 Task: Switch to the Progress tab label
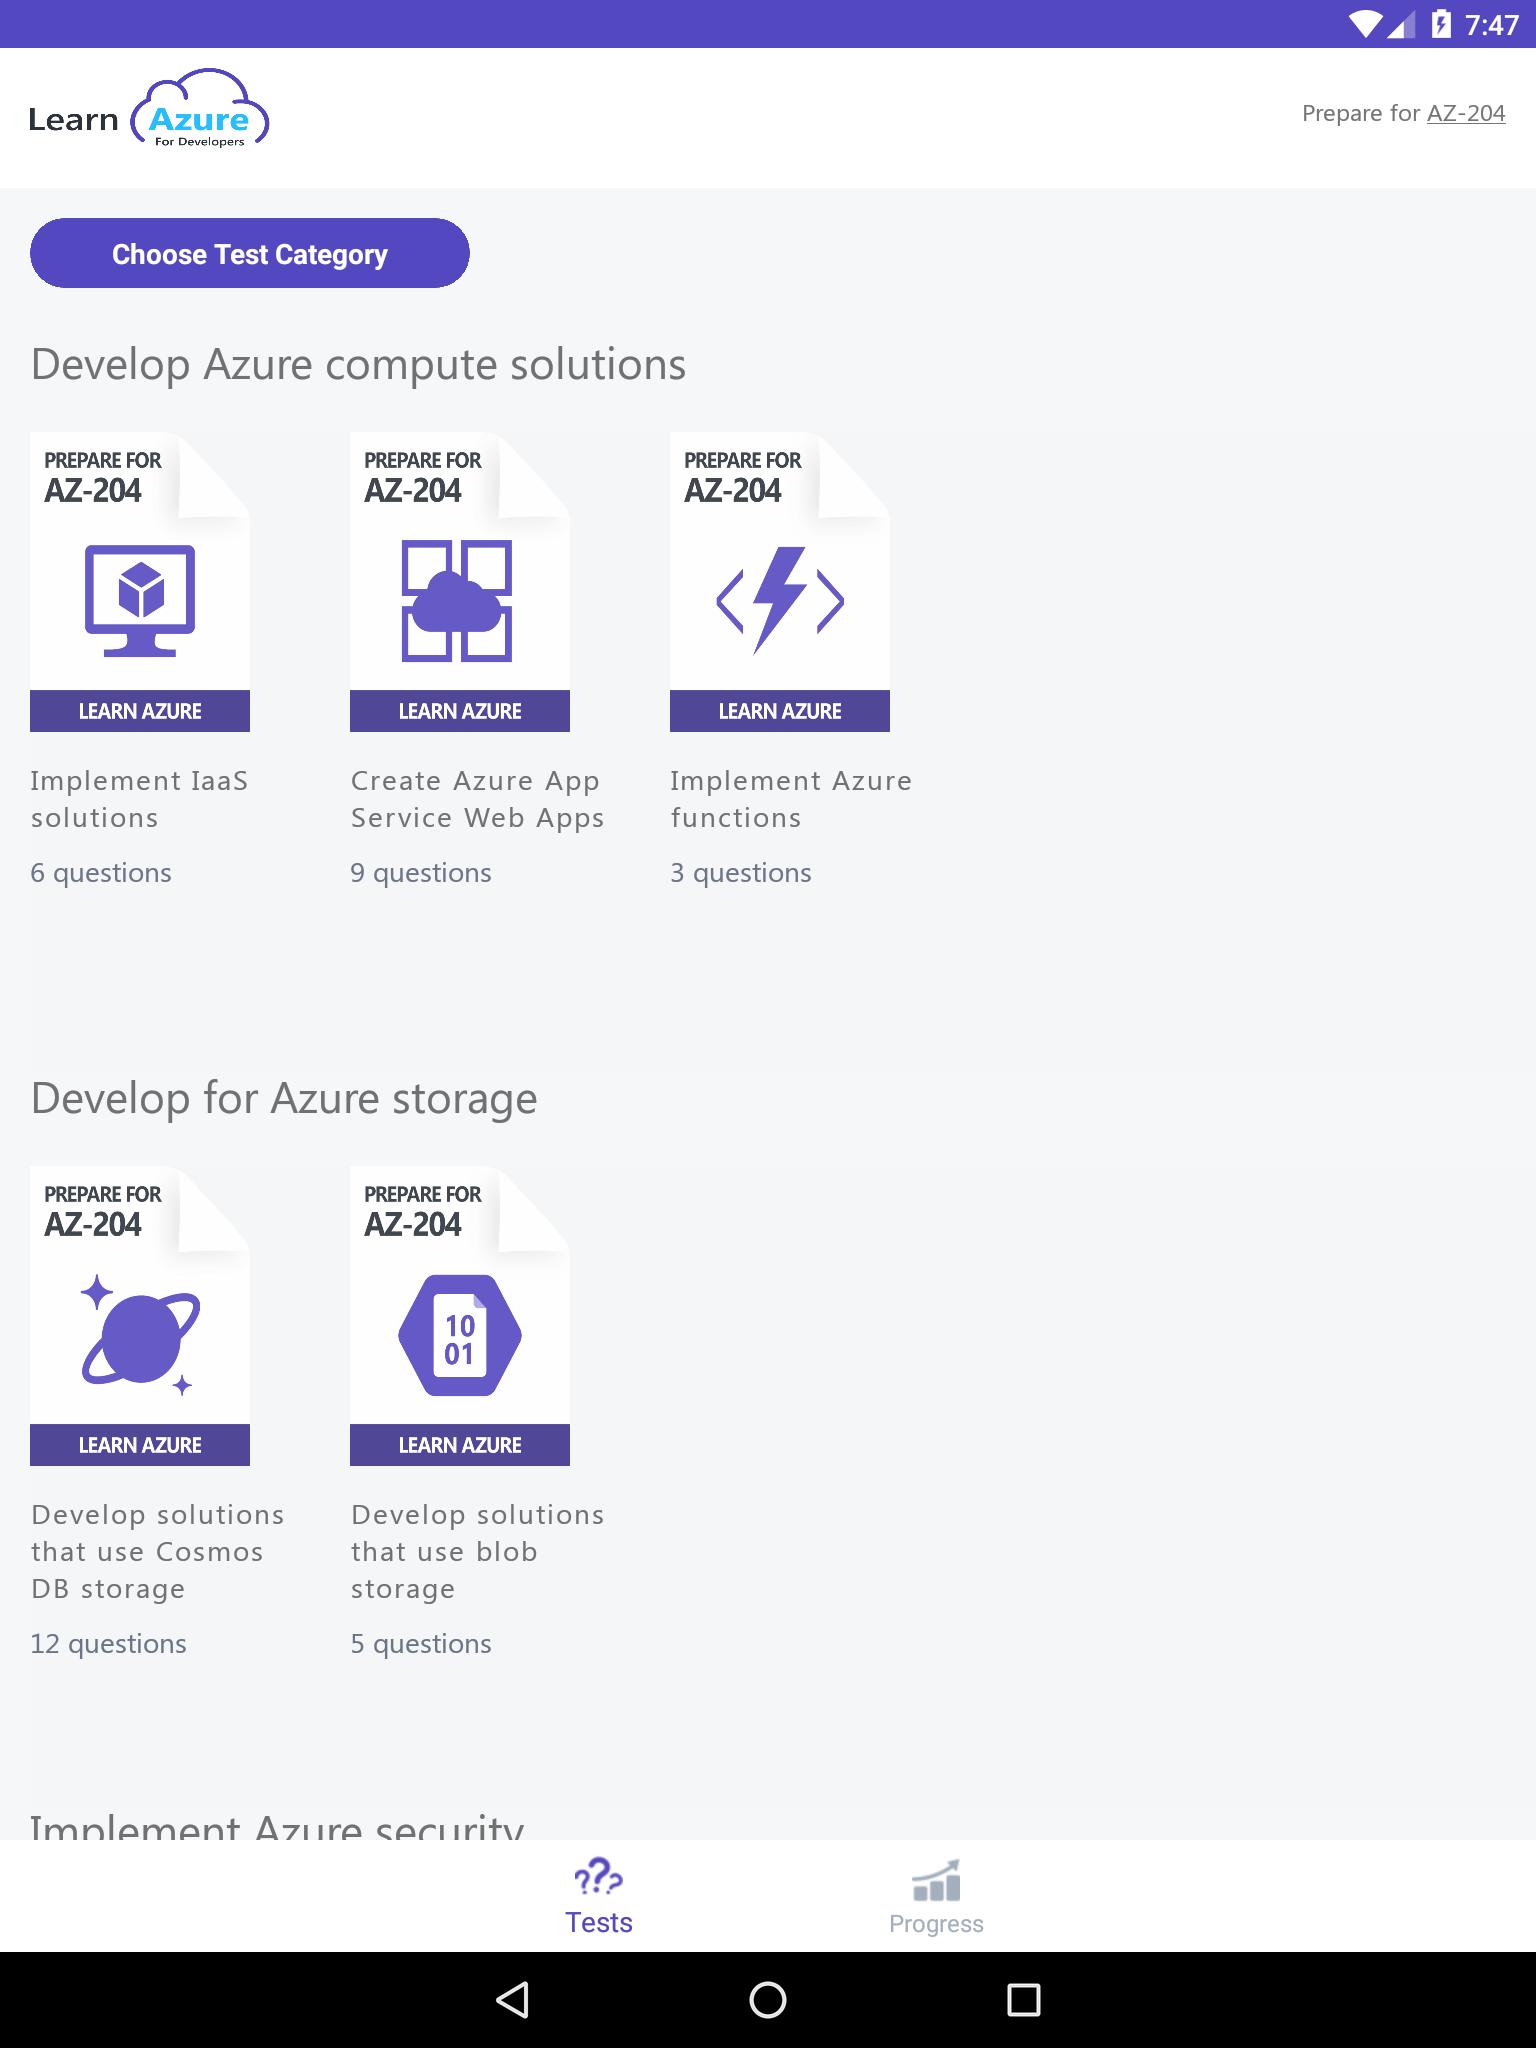point(936,1924)
